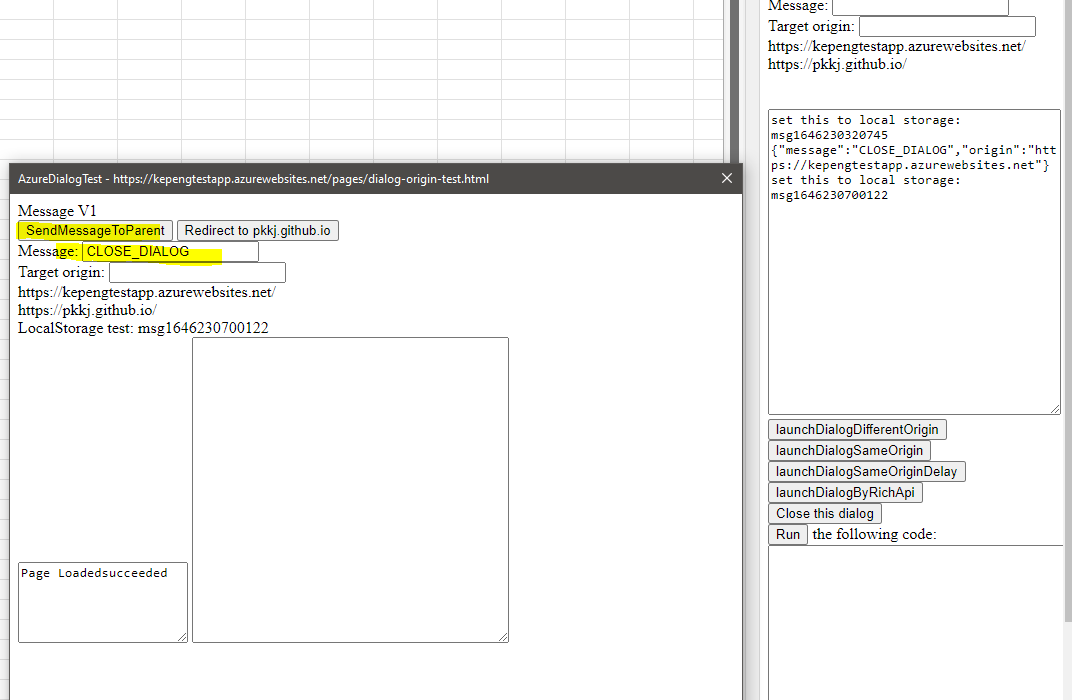This screenshot has height=700, width=1072.
Task: Click the SendMessageToParent button
Action: [x=93, y=230]
